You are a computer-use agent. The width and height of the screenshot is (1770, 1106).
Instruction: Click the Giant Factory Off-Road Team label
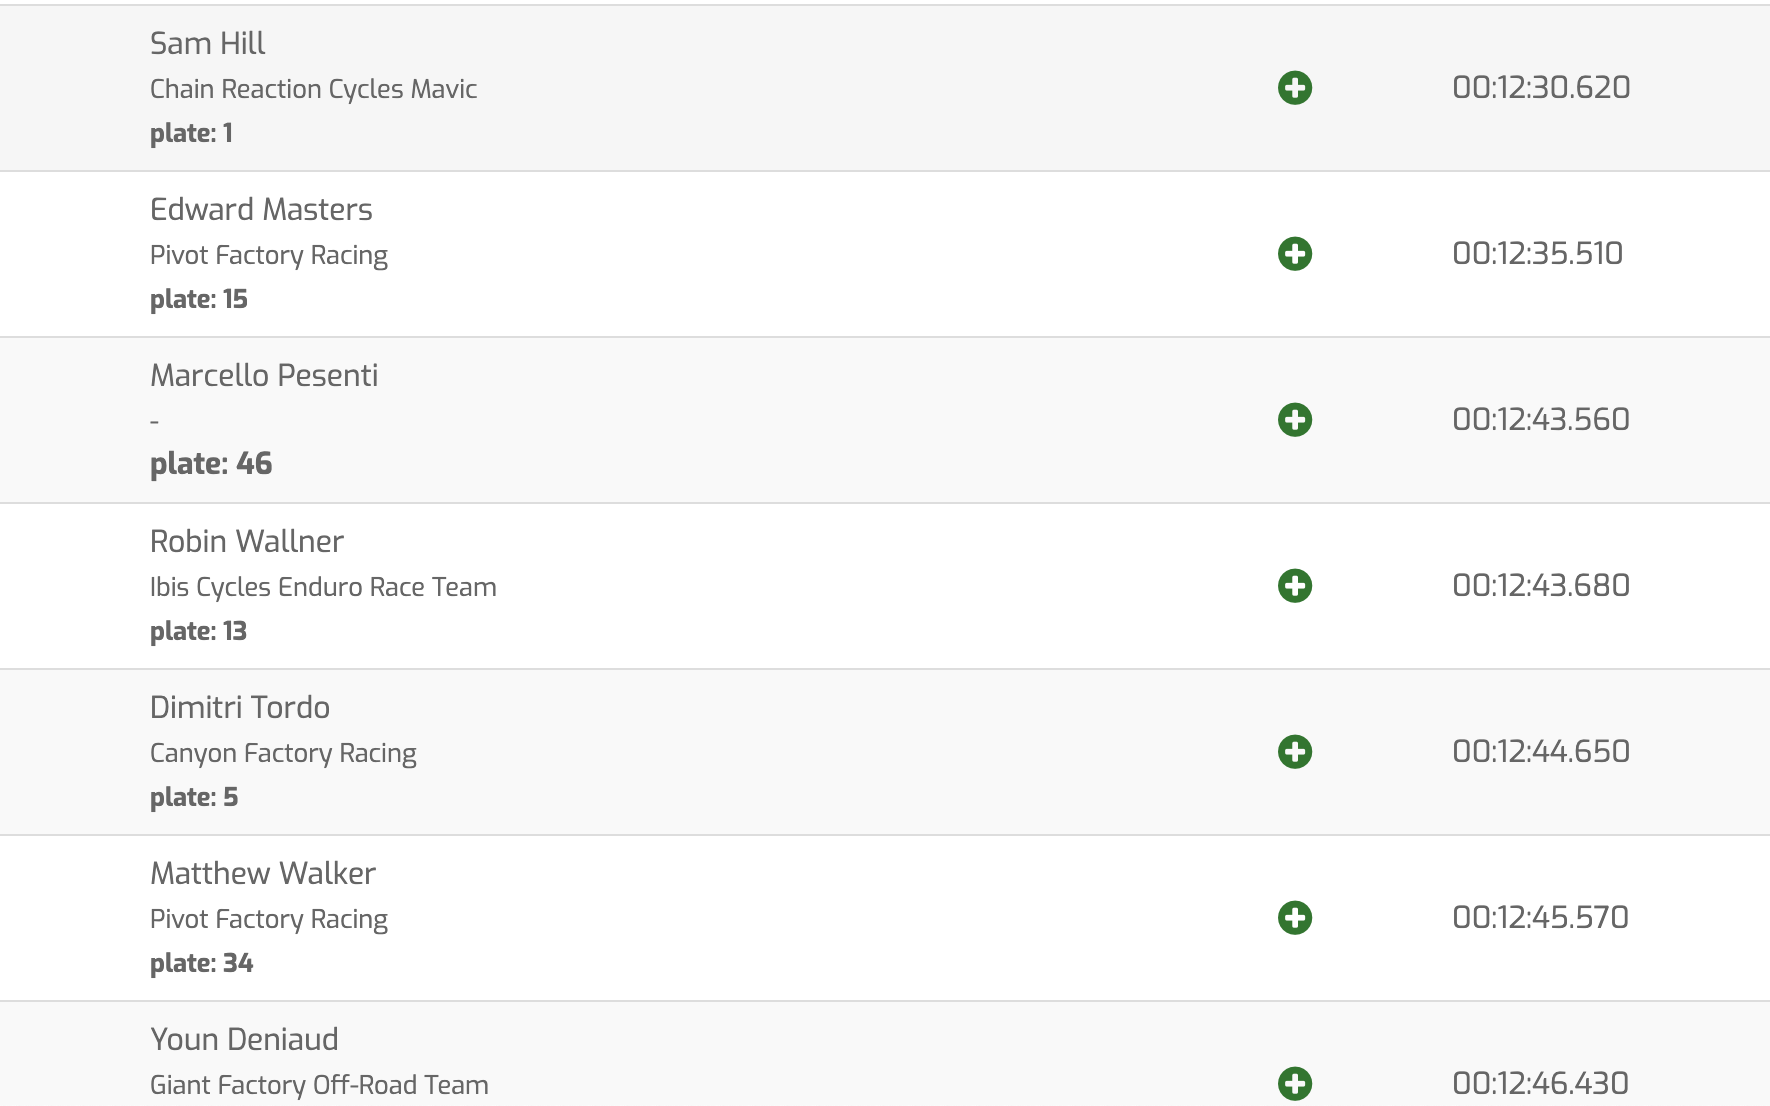(x=319, y=1085)
